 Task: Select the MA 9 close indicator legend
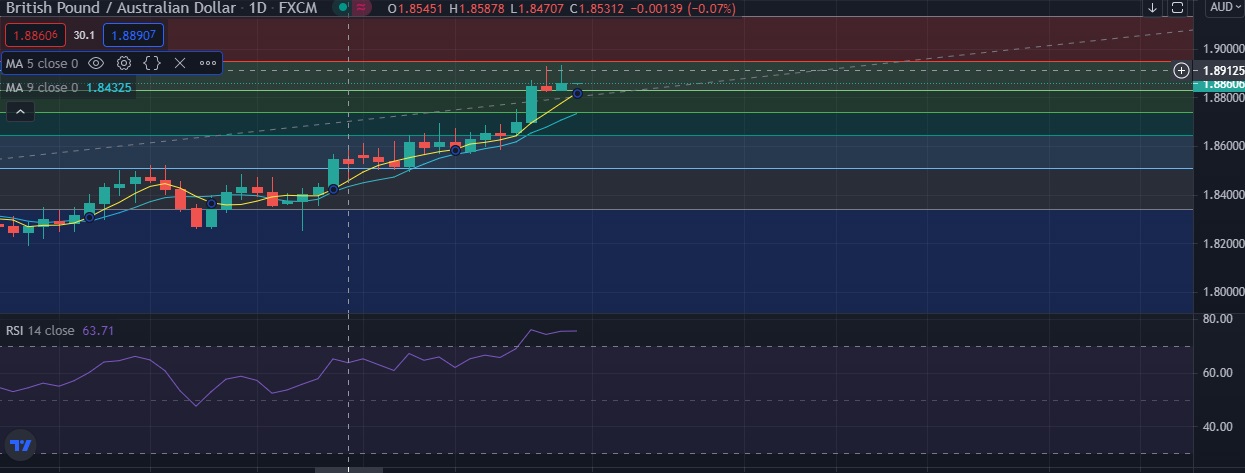[x=41, y=87]
